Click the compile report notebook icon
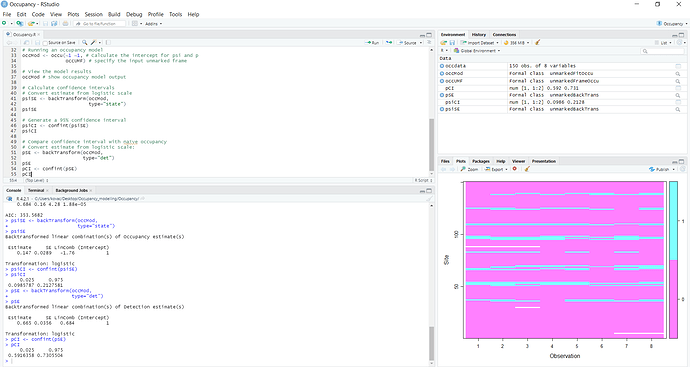 click(108, 43)
